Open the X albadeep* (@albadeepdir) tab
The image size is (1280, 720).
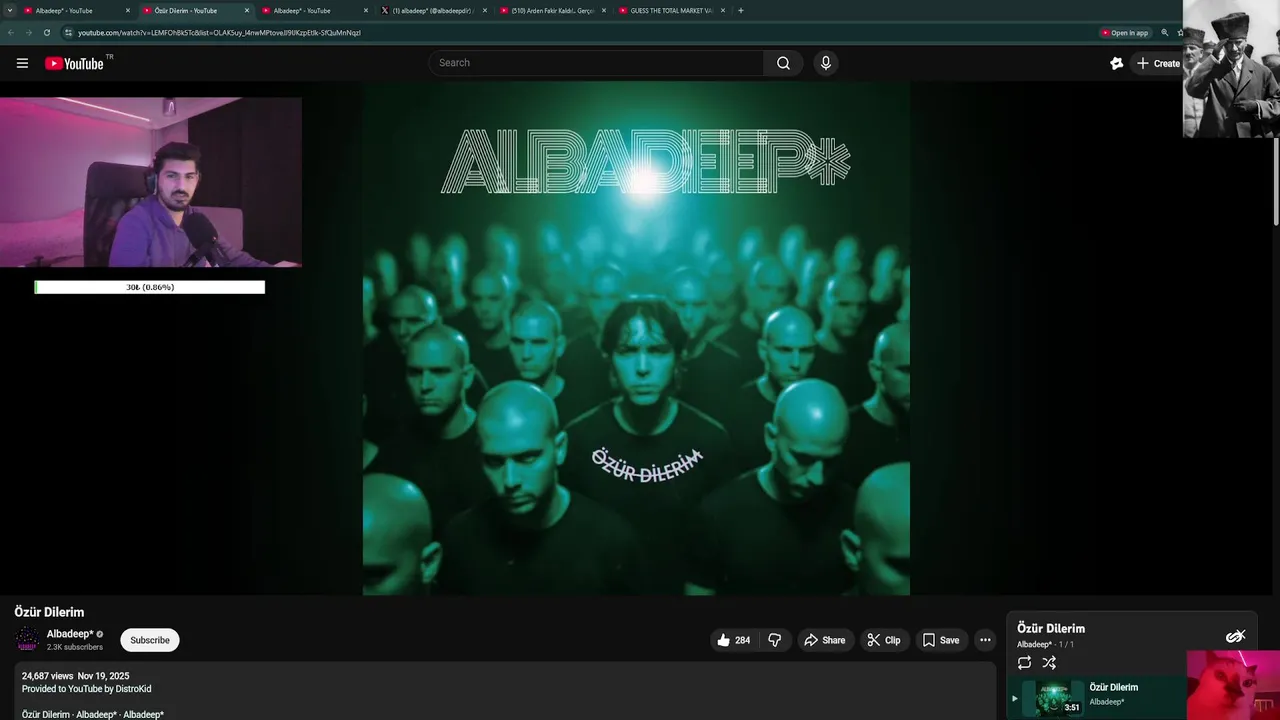click(433, 10)
